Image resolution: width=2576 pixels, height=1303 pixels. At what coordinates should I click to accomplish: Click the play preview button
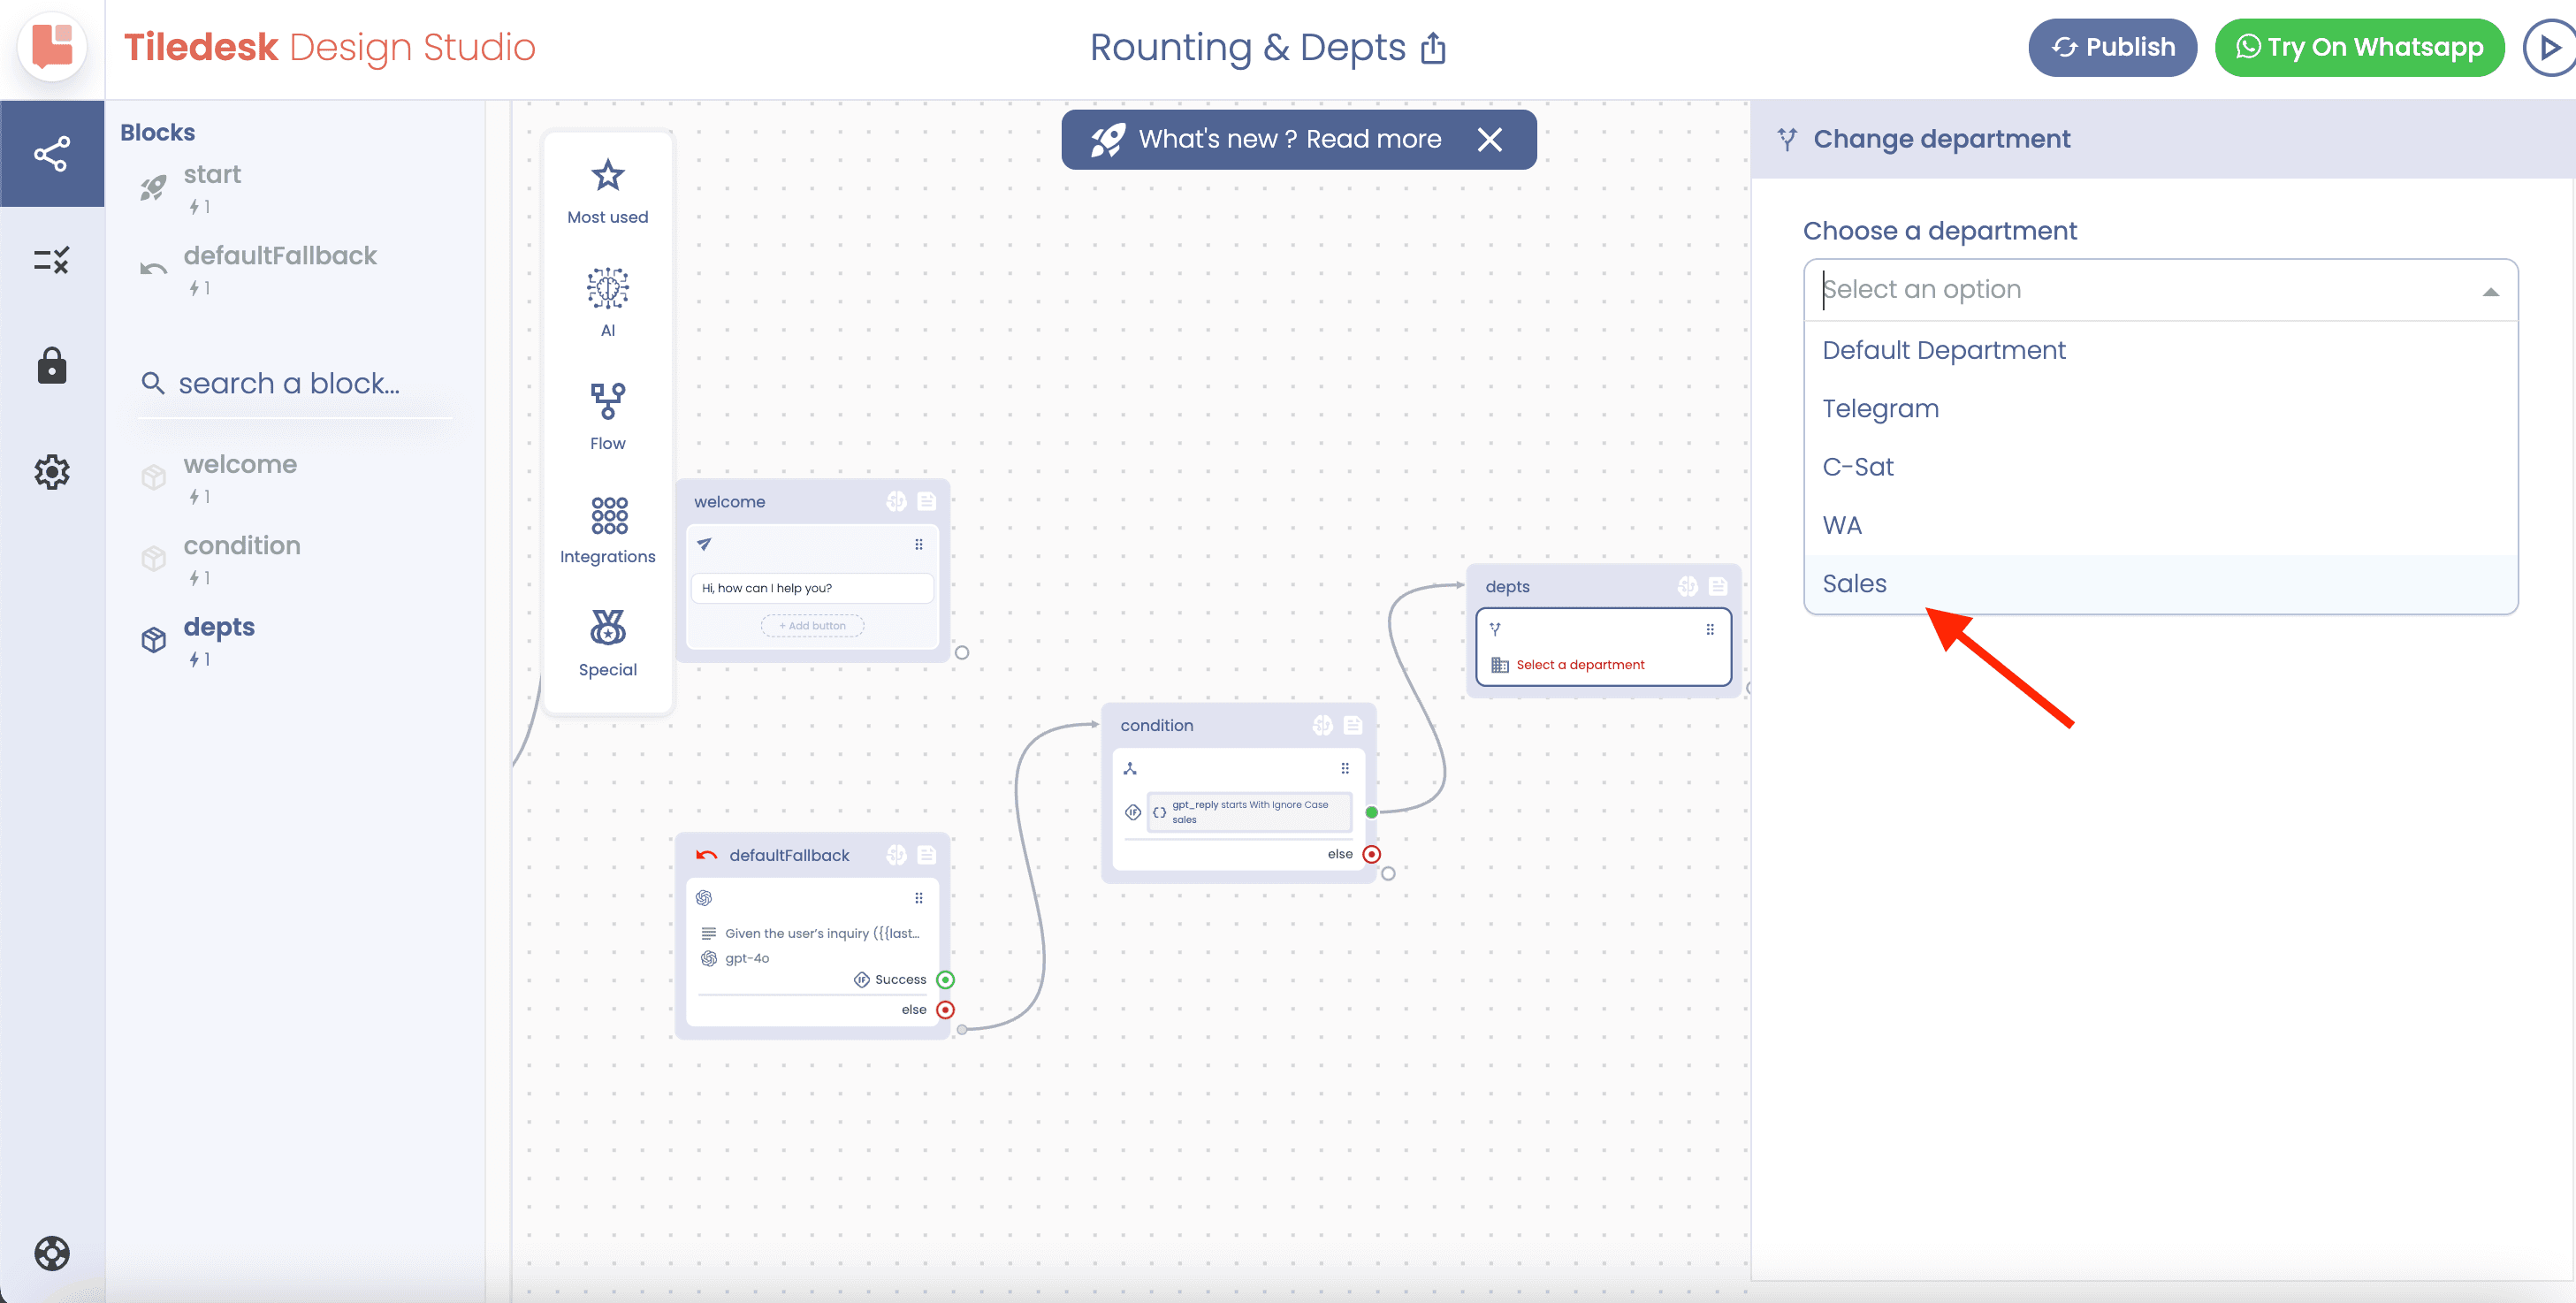pyautogui.click(x=2549, y=48)
